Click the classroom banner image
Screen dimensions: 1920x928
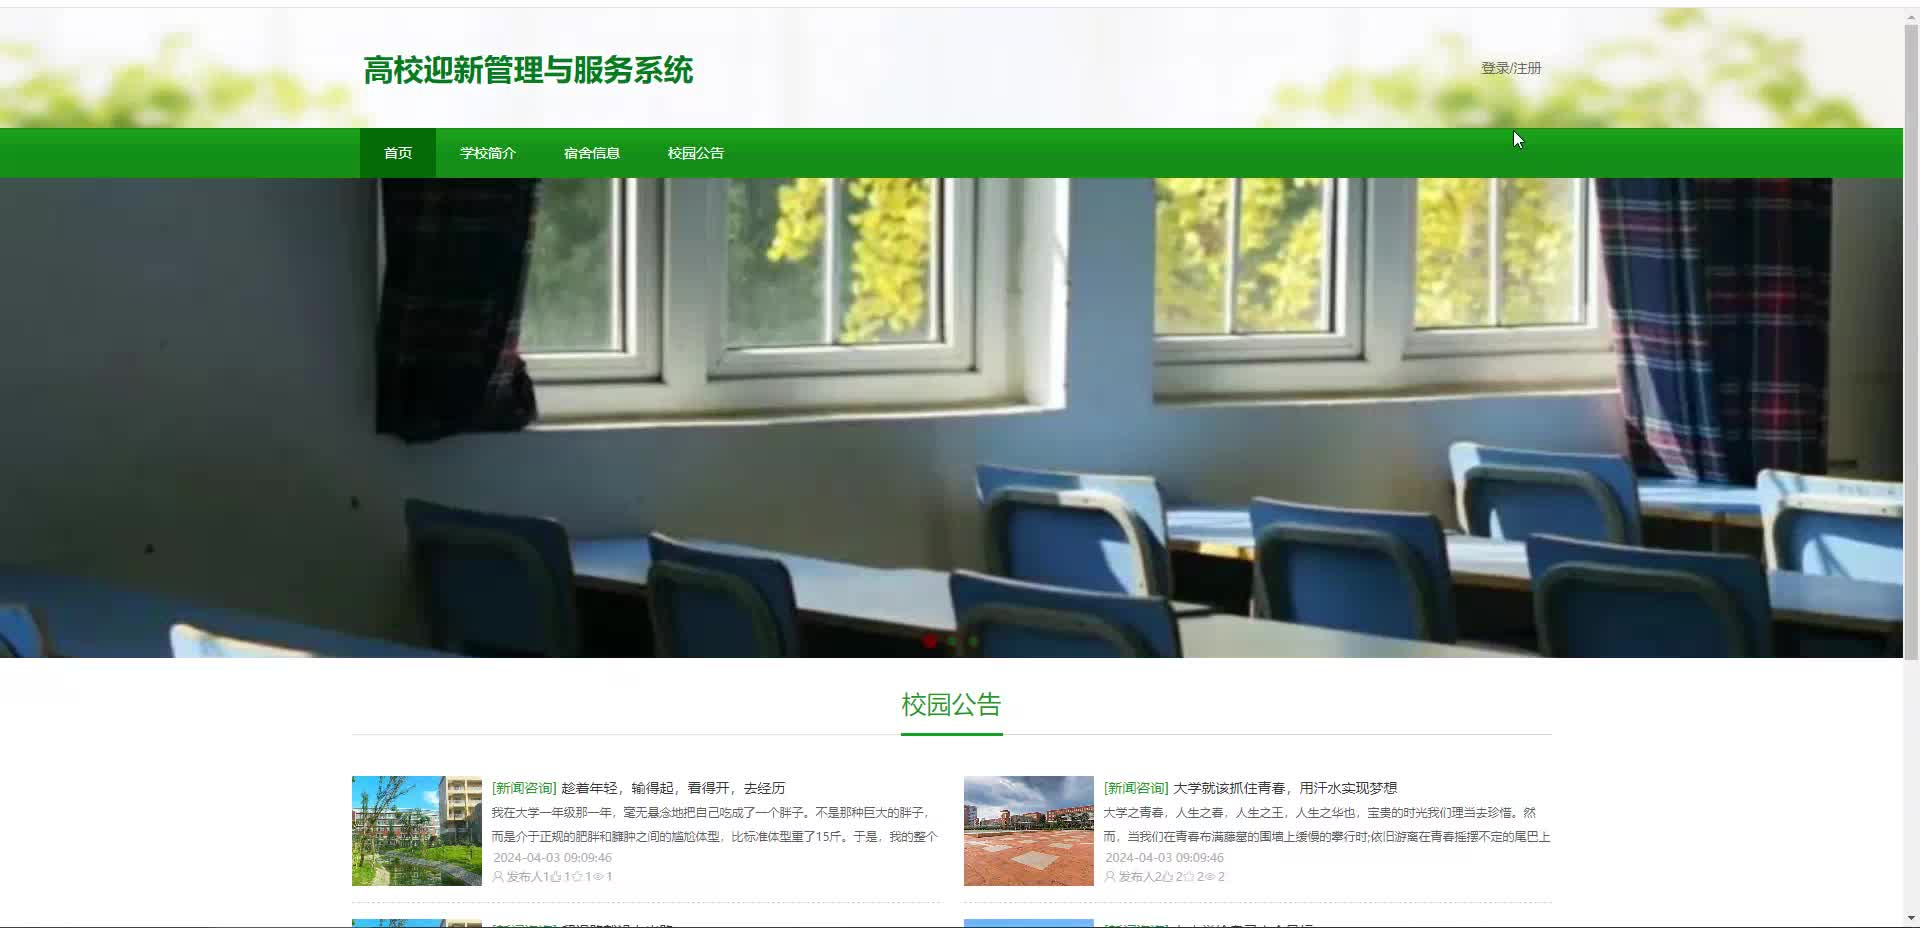(x=951, y=418)
